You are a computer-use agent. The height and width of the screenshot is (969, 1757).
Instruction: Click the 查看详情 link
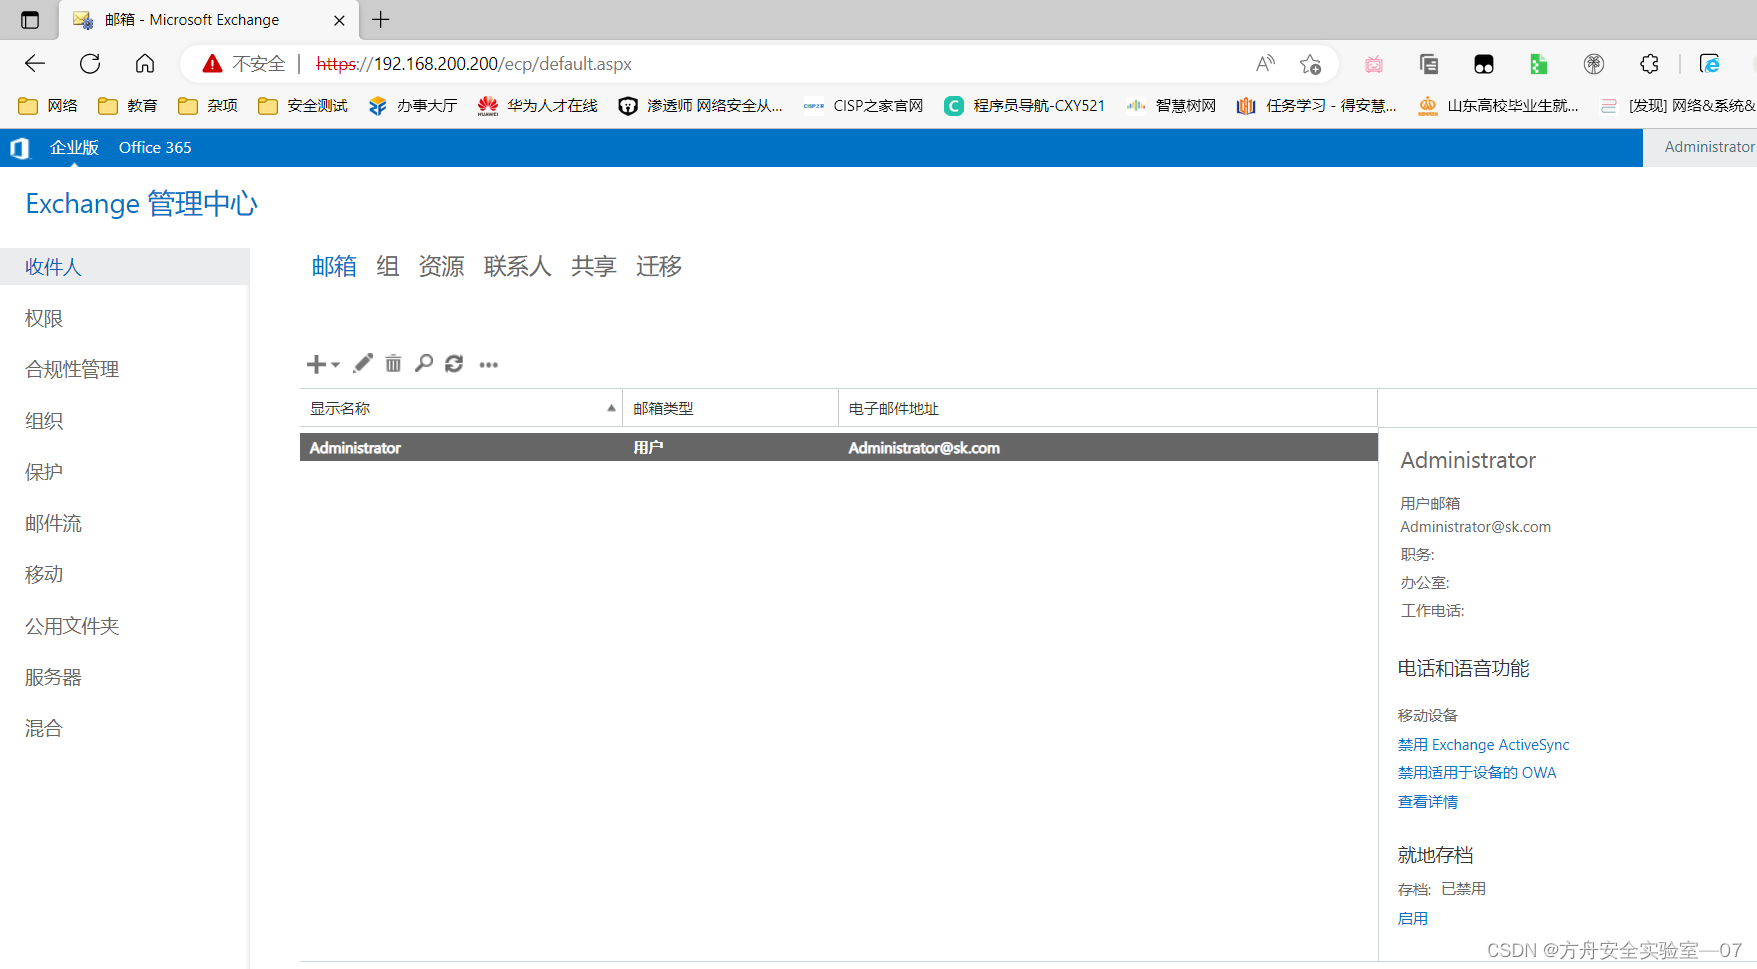pyautogui.click(x=1428, y=802)
